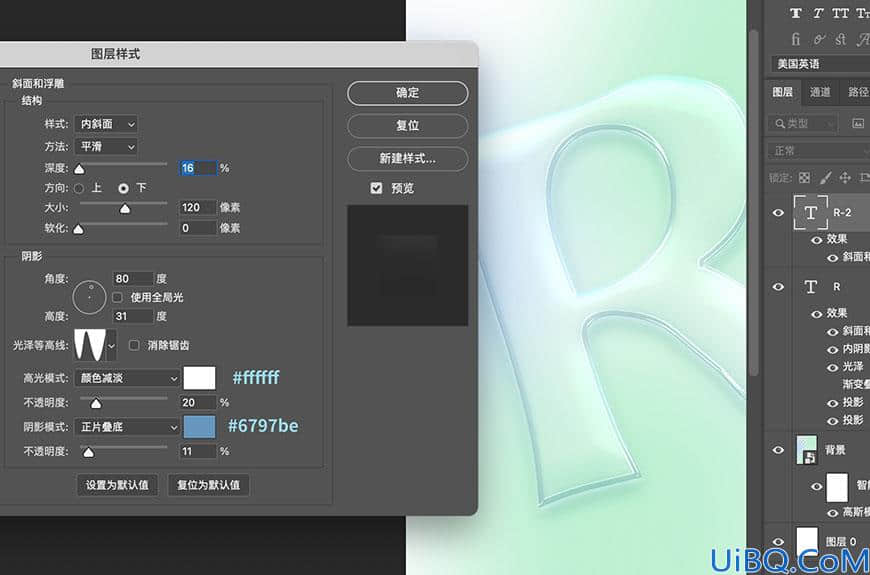Viewport: 870px width, 575px height.
Task: Toggle R layer 内阴影 effect eye
Action: coord(832,350)
